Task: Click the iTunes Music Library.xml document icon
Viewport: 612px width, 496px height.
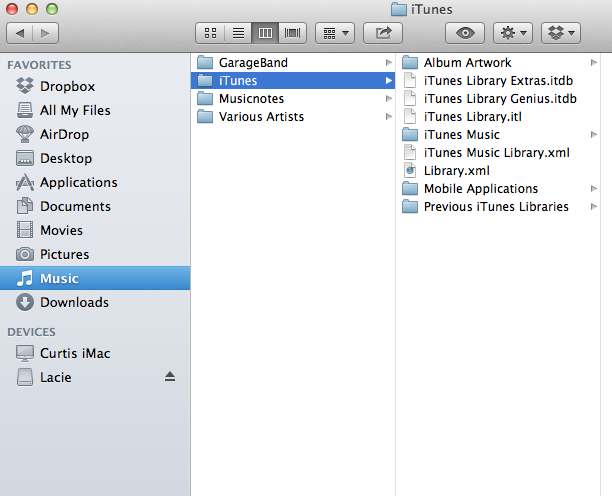Action: 410,152
